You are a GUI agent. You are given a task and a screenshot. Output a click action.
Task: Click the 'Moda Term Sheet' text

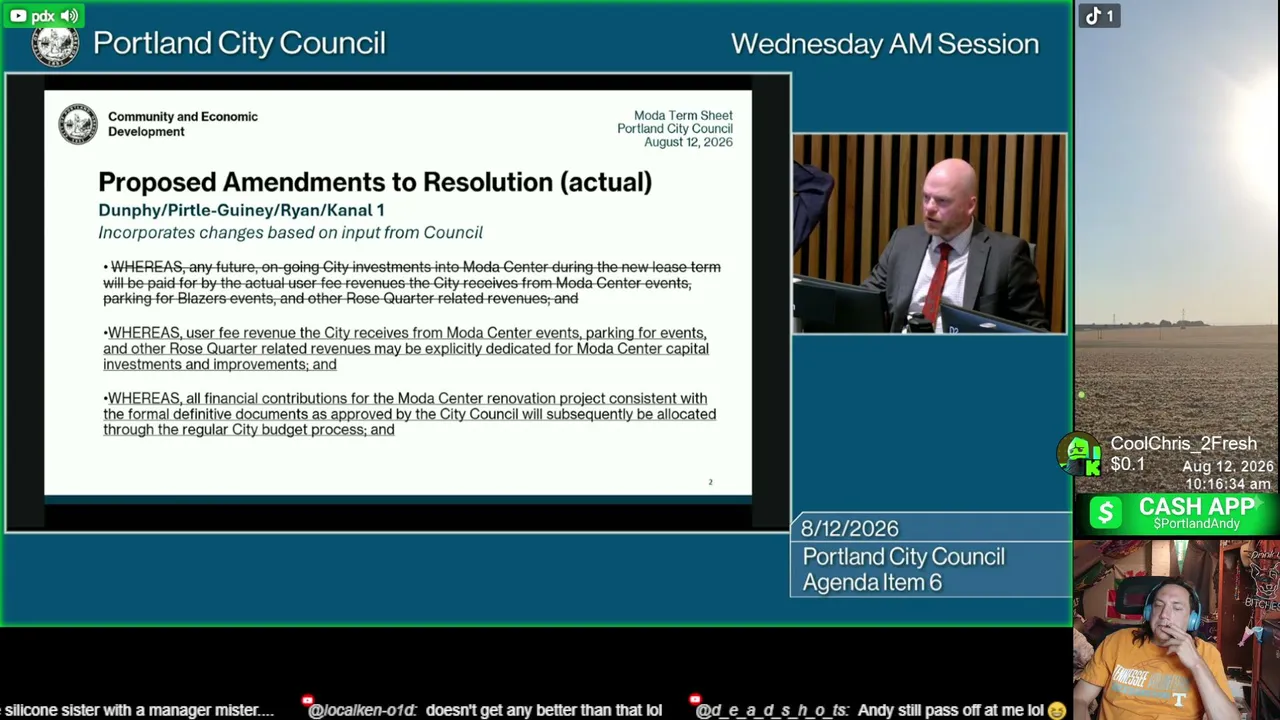click(x=683, y=116)
